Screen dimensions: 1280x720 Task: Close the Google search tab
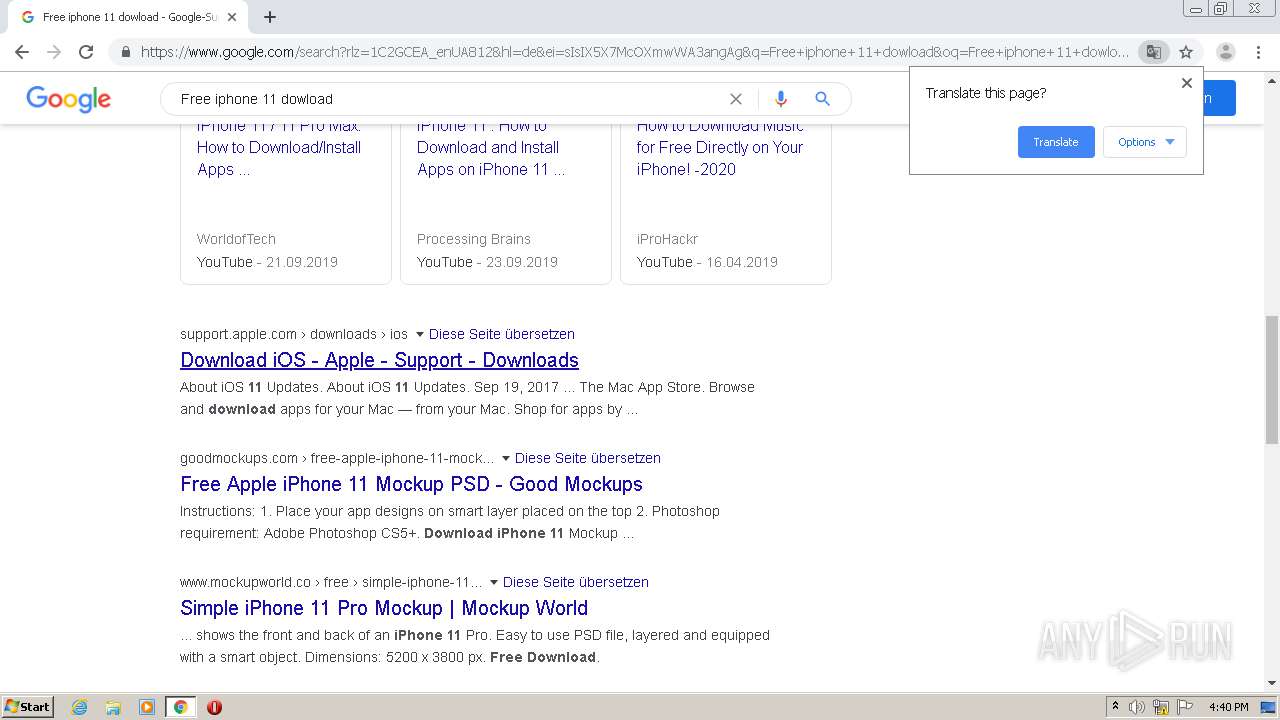(233, 17)
